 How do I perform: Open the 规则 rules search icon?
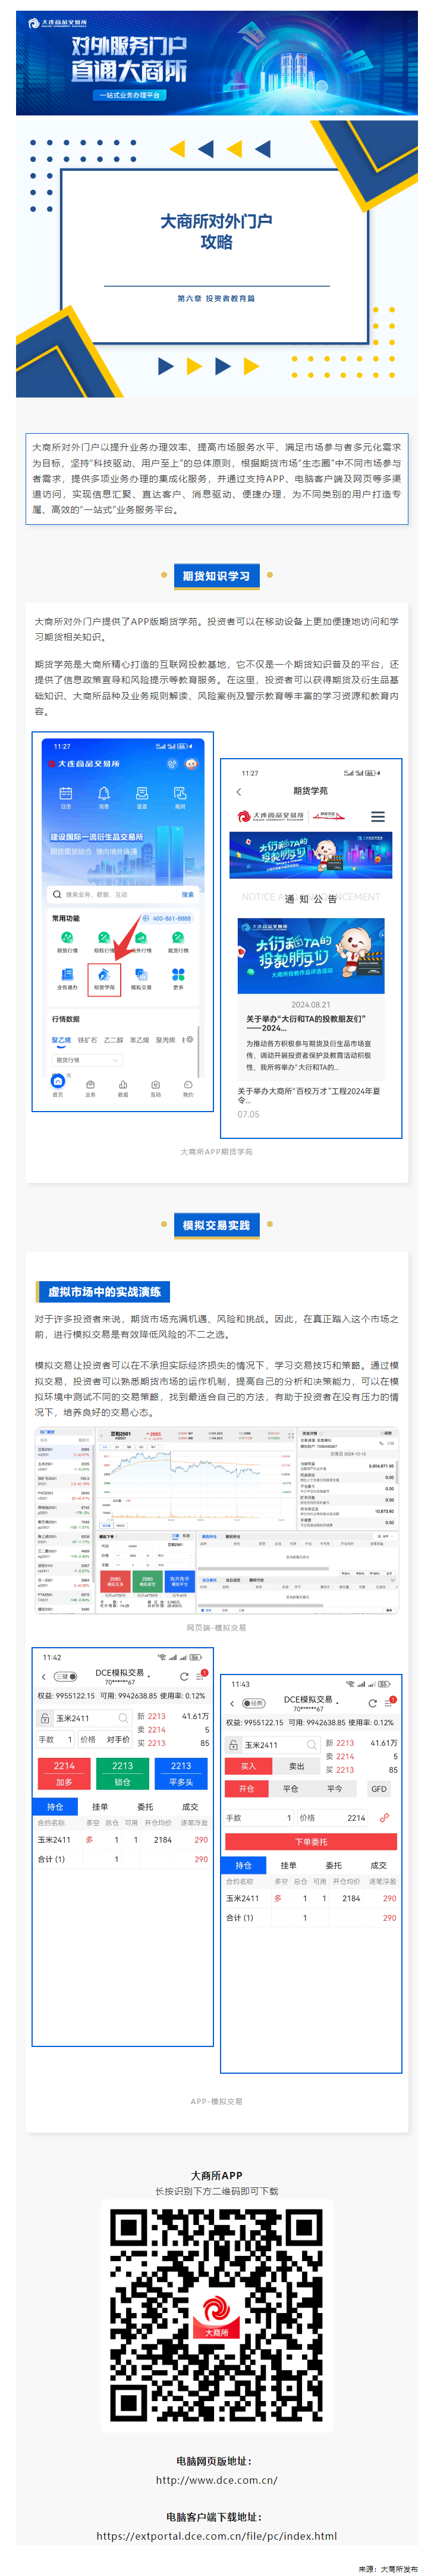coord(180,796)
